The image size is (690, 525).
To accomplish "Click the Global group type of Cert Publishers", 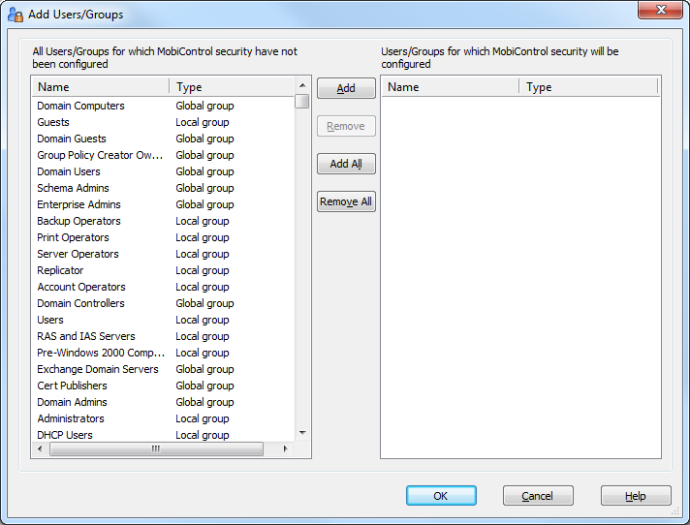I will click(205, 386).
